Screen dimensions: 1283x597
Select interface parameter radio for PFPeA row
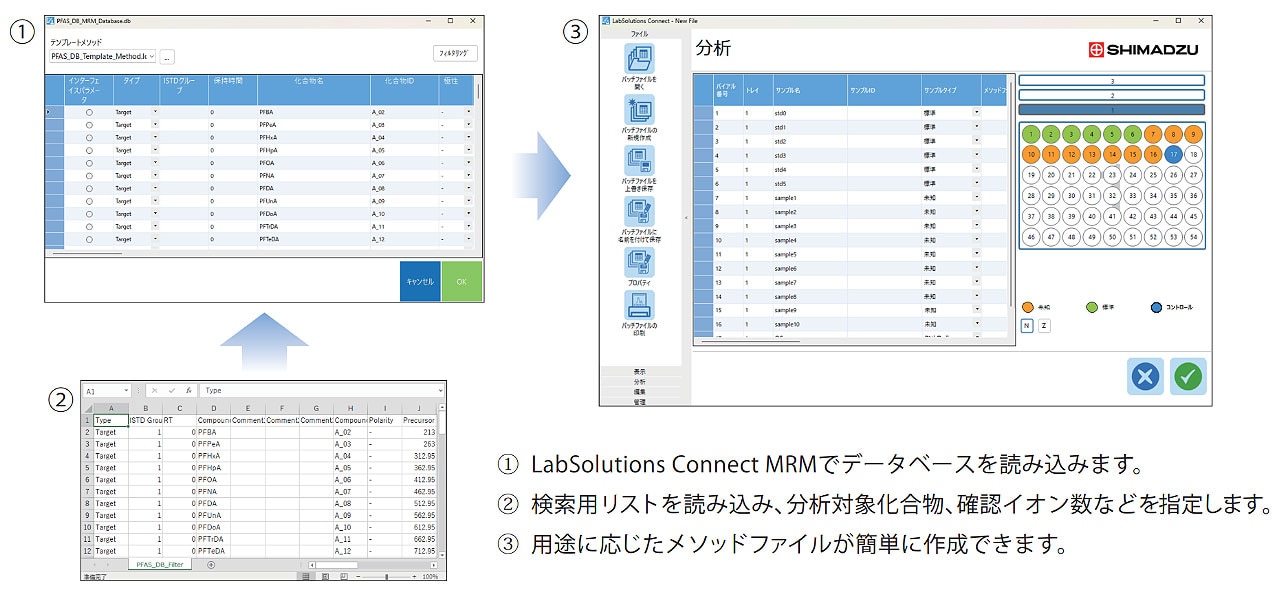tap(89, 125)
